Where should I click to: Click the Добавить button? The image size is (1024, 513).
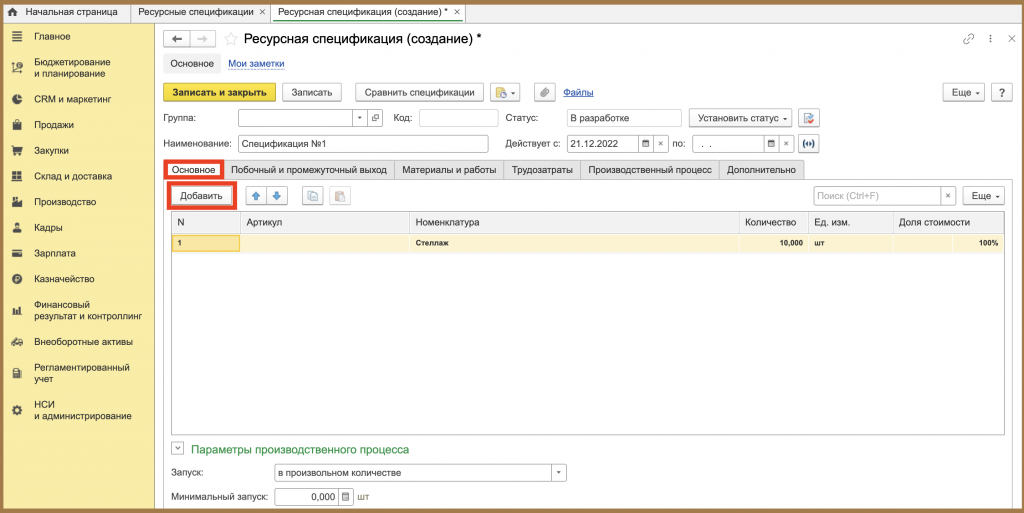coord(201,196)
